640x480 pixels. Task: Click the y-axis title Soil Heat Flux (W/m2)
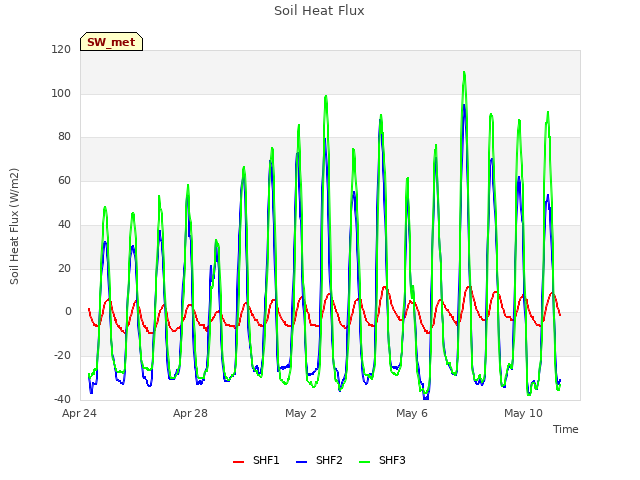pos(14,226)
